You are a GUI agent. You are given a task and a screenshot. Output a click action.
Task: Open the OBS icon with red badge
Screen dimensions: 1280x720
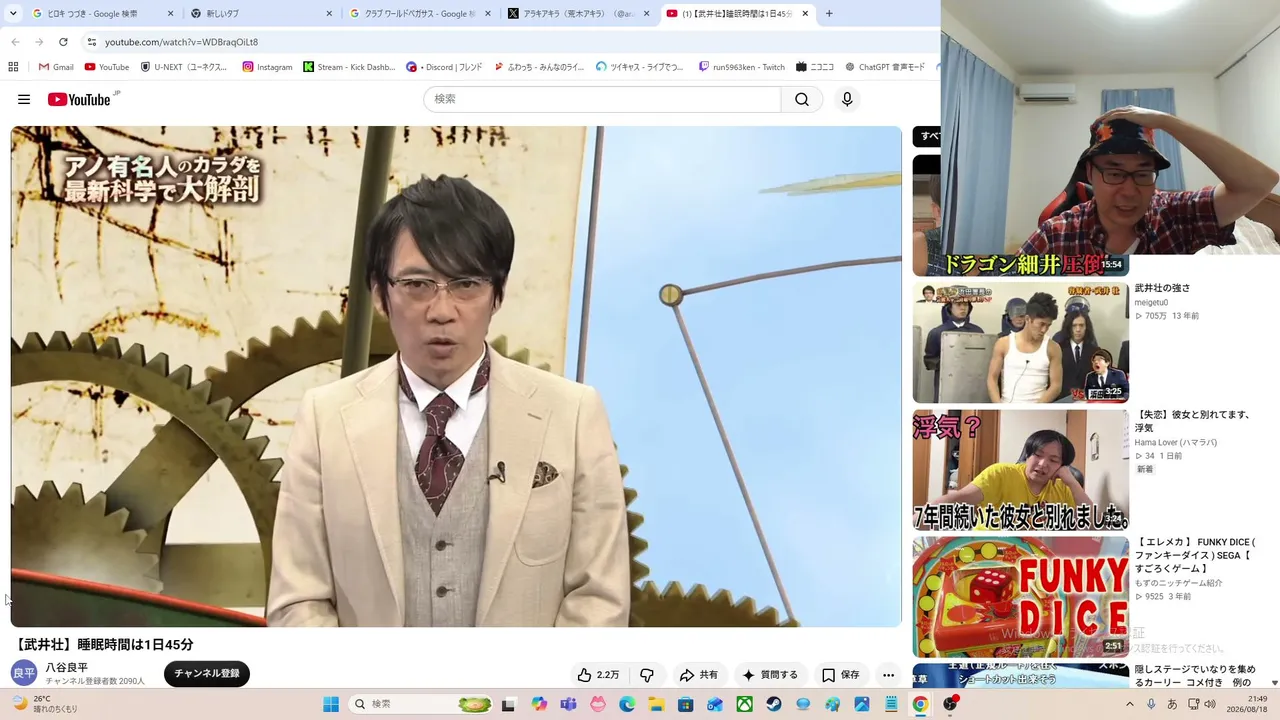(950, 704)
